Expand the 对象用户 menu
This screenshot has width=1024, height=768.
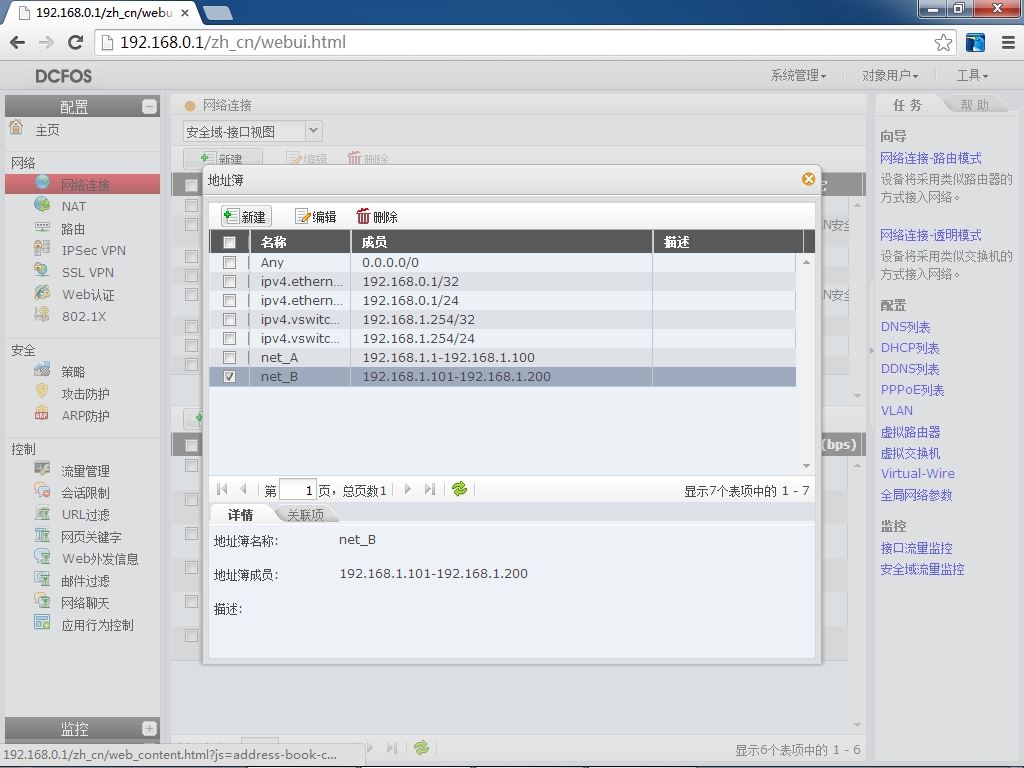coord(889,76)
